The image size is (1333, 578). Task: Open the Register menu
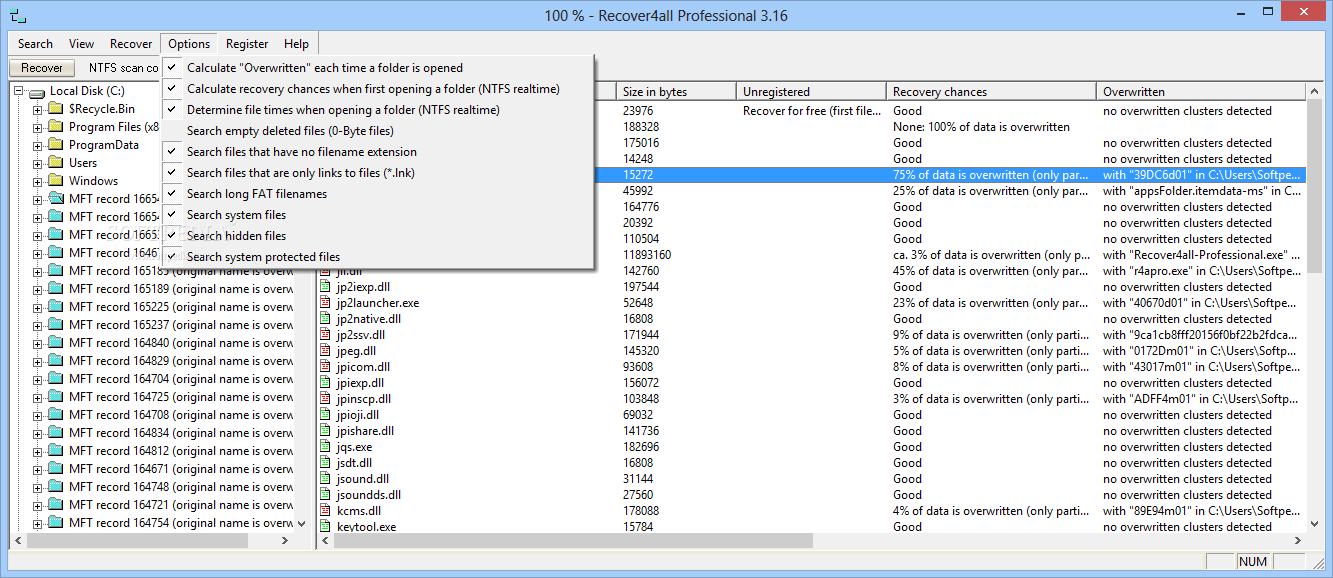247,44
